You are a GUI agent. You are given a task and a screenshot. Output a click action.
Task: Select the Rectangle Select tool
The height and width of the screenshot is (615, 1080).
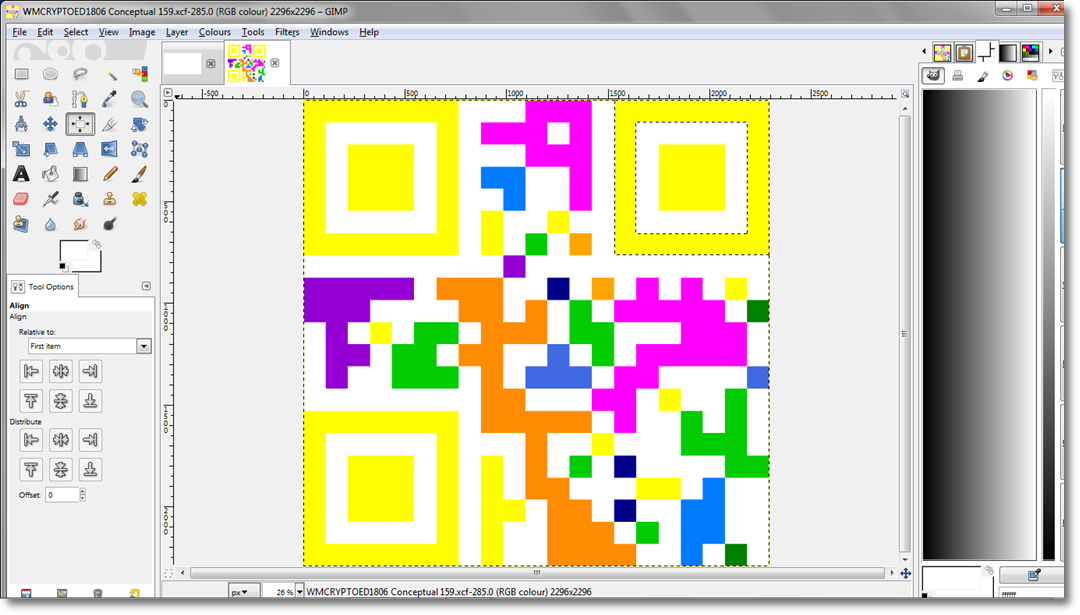(x=21, y=74)
